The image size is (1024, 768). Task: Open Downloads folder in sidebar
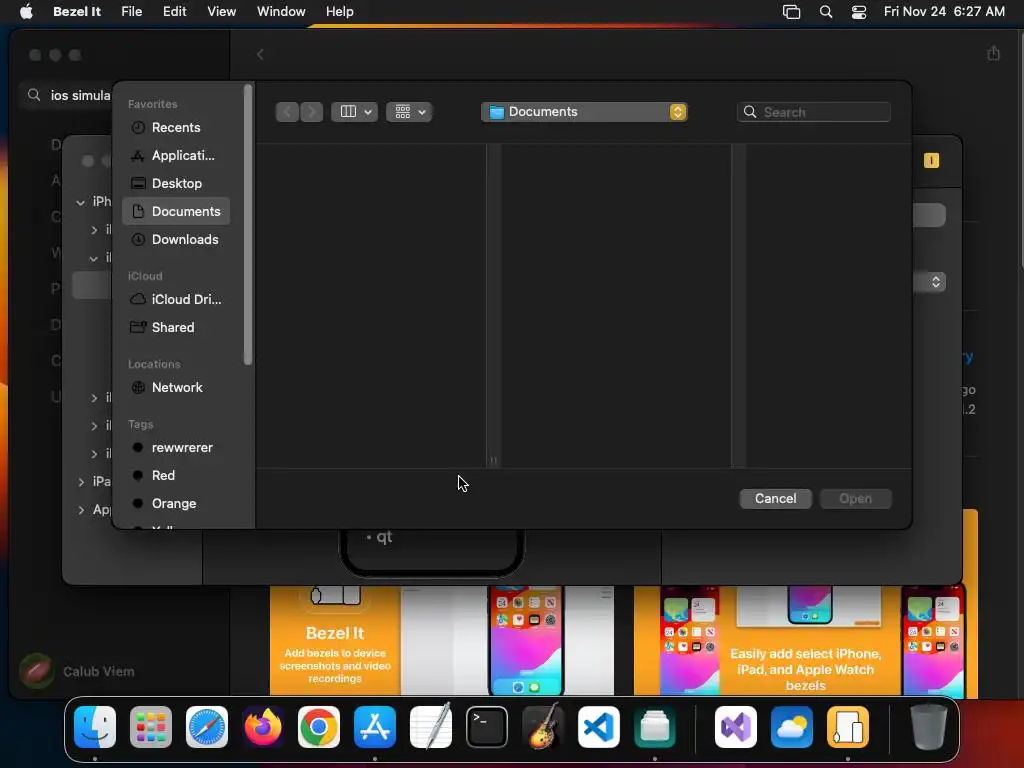(176, 240)
